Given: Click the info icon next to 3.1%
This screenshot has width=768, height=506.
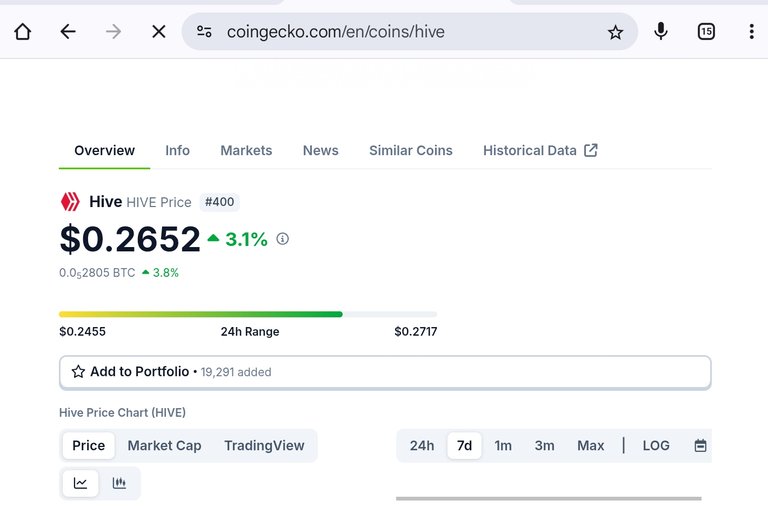Looking at the screenshot, I should (283, 239).
